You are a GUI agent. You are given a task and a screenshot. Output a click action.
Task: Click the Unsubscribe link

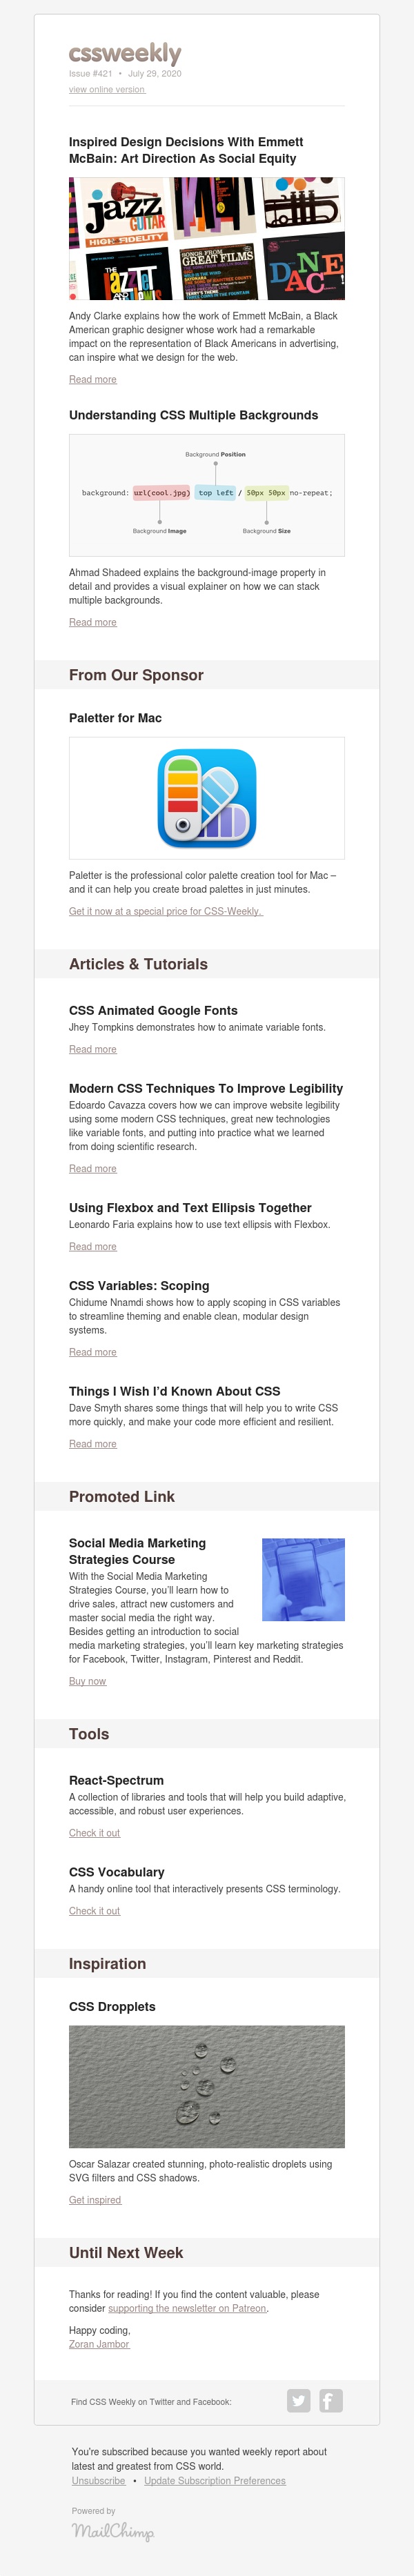click(x=99, y=2481)
